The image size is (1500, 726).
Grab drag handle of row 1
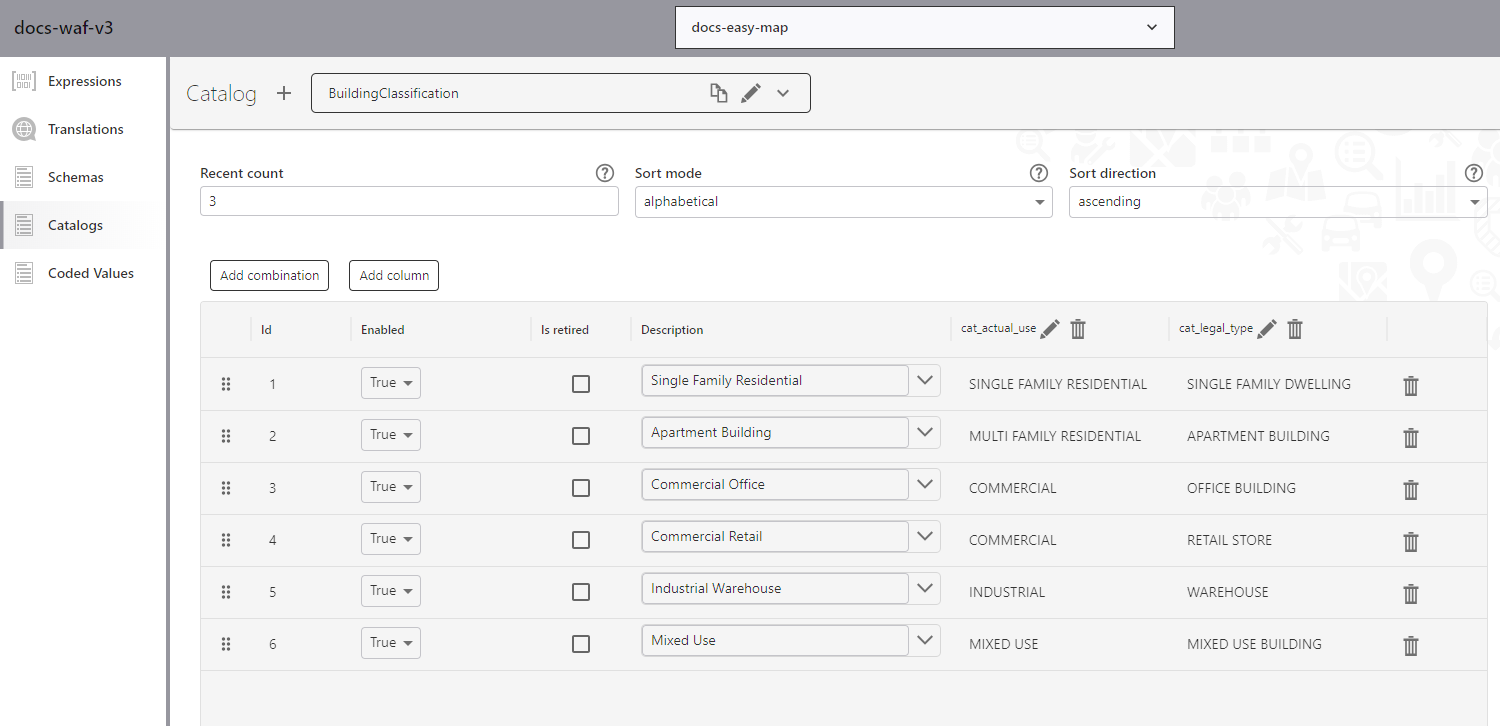[226, 384]
